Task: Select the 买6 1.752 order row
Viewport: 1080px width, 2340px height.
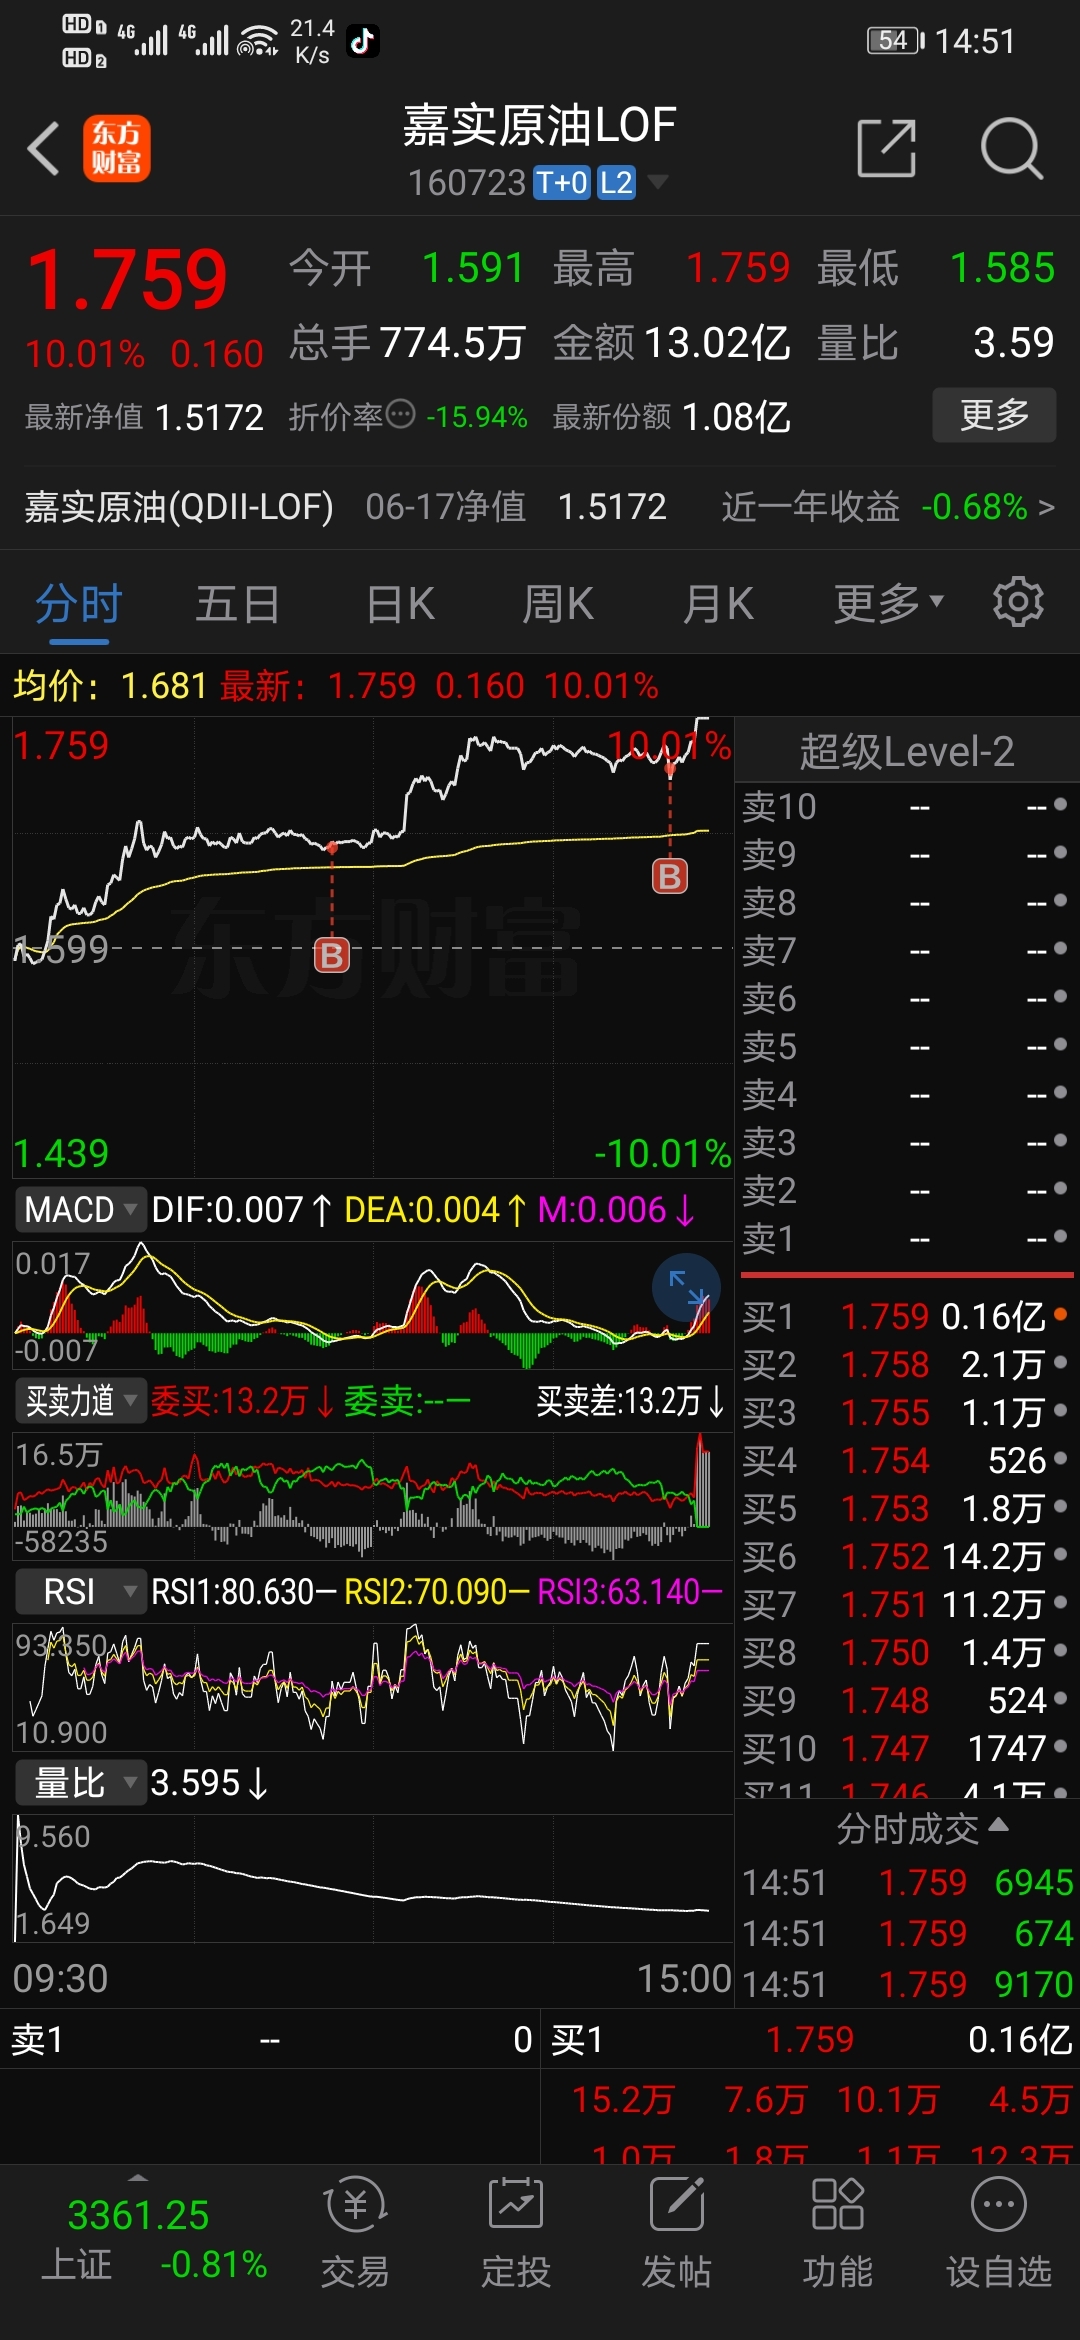Action: (905, 1556)
